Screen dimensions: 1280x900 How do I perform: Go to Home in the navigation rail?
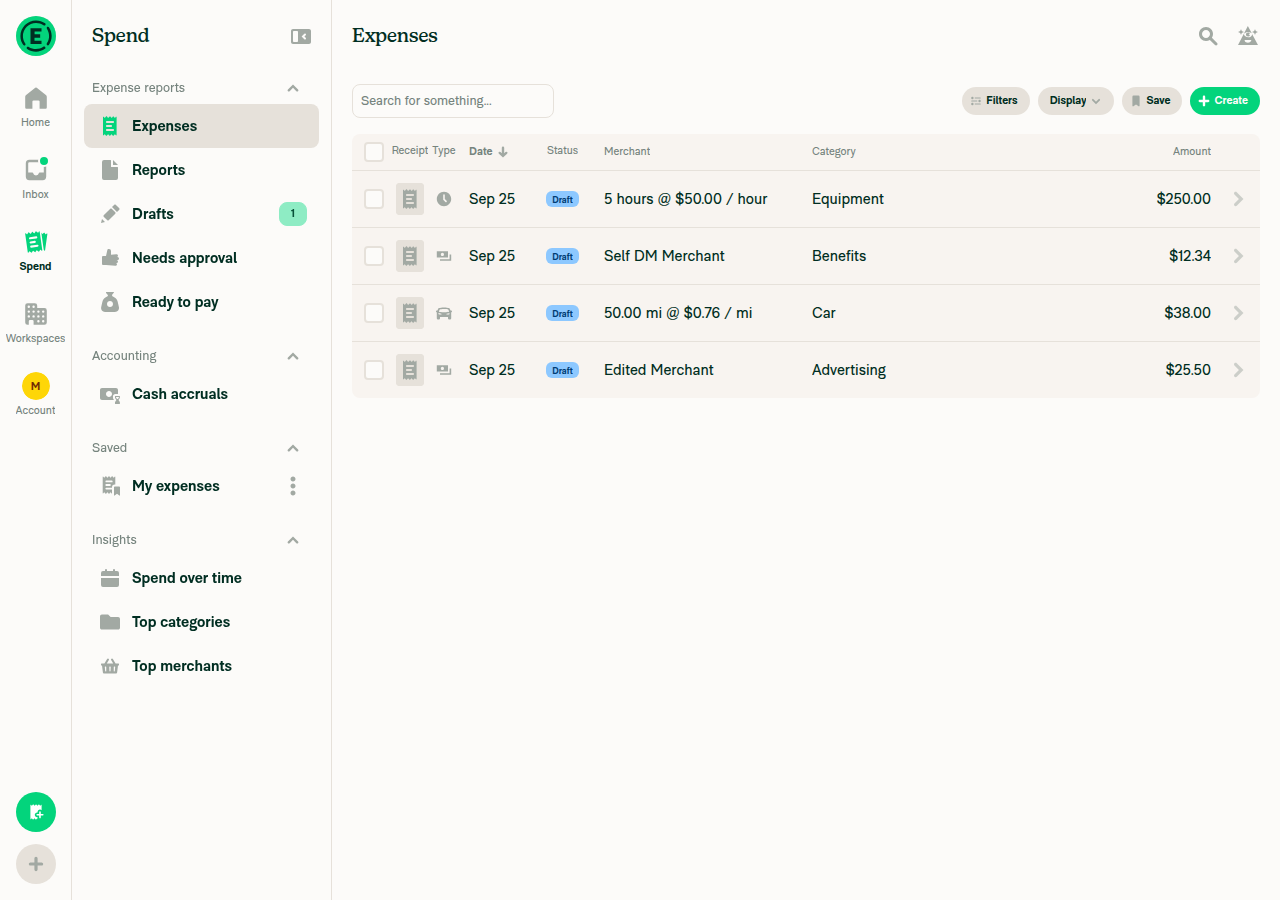[x=35, y=107]
